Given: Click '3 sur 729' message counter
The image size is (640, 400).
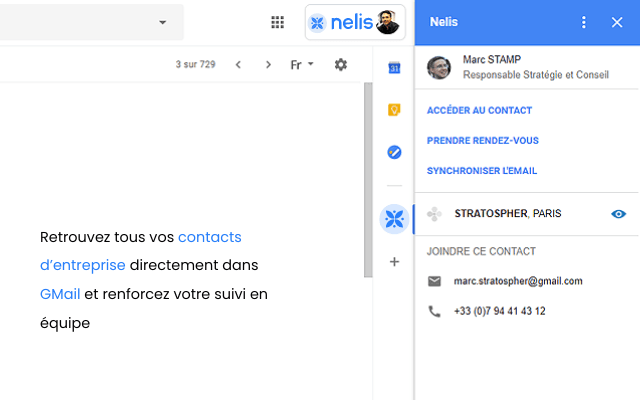Looking at the screenshot, I should [196, 64].
